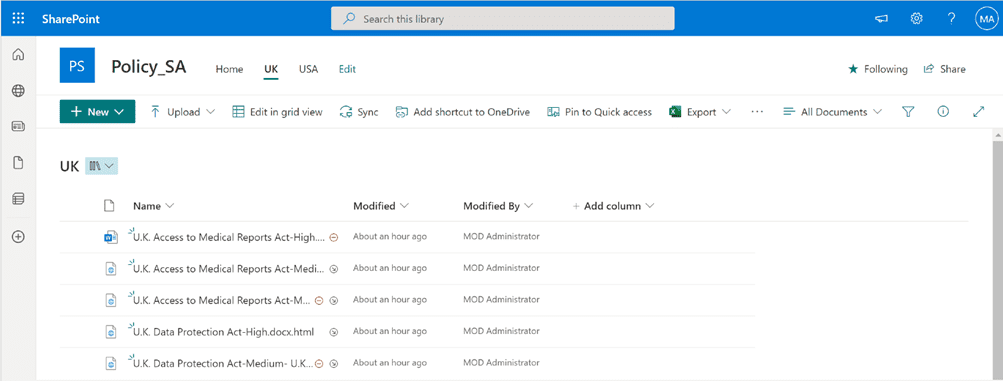Click the file type column header icon
Screen dimensions: 1003x381
(x=109, y=206)
